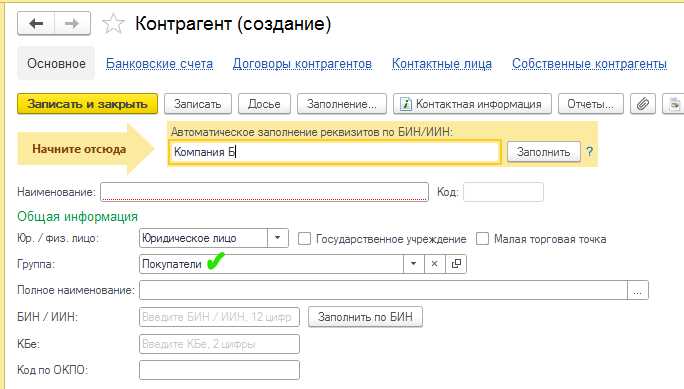Viewport: 684px width, 389px height.
Task: Enable the Государственное учреждение checkbox
Action: [304, 239]
